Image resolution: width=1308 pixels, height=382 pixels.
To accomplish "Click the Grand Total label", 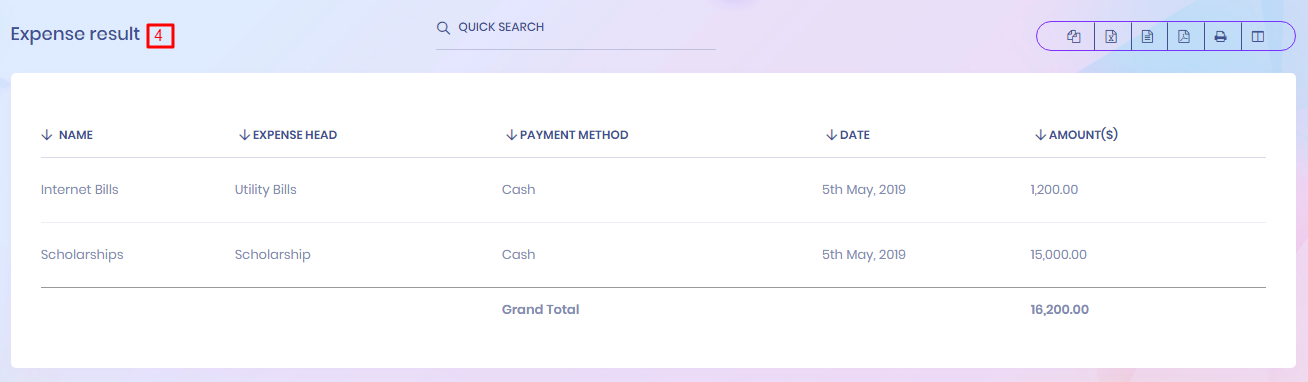I will click(x=541, y=309).
